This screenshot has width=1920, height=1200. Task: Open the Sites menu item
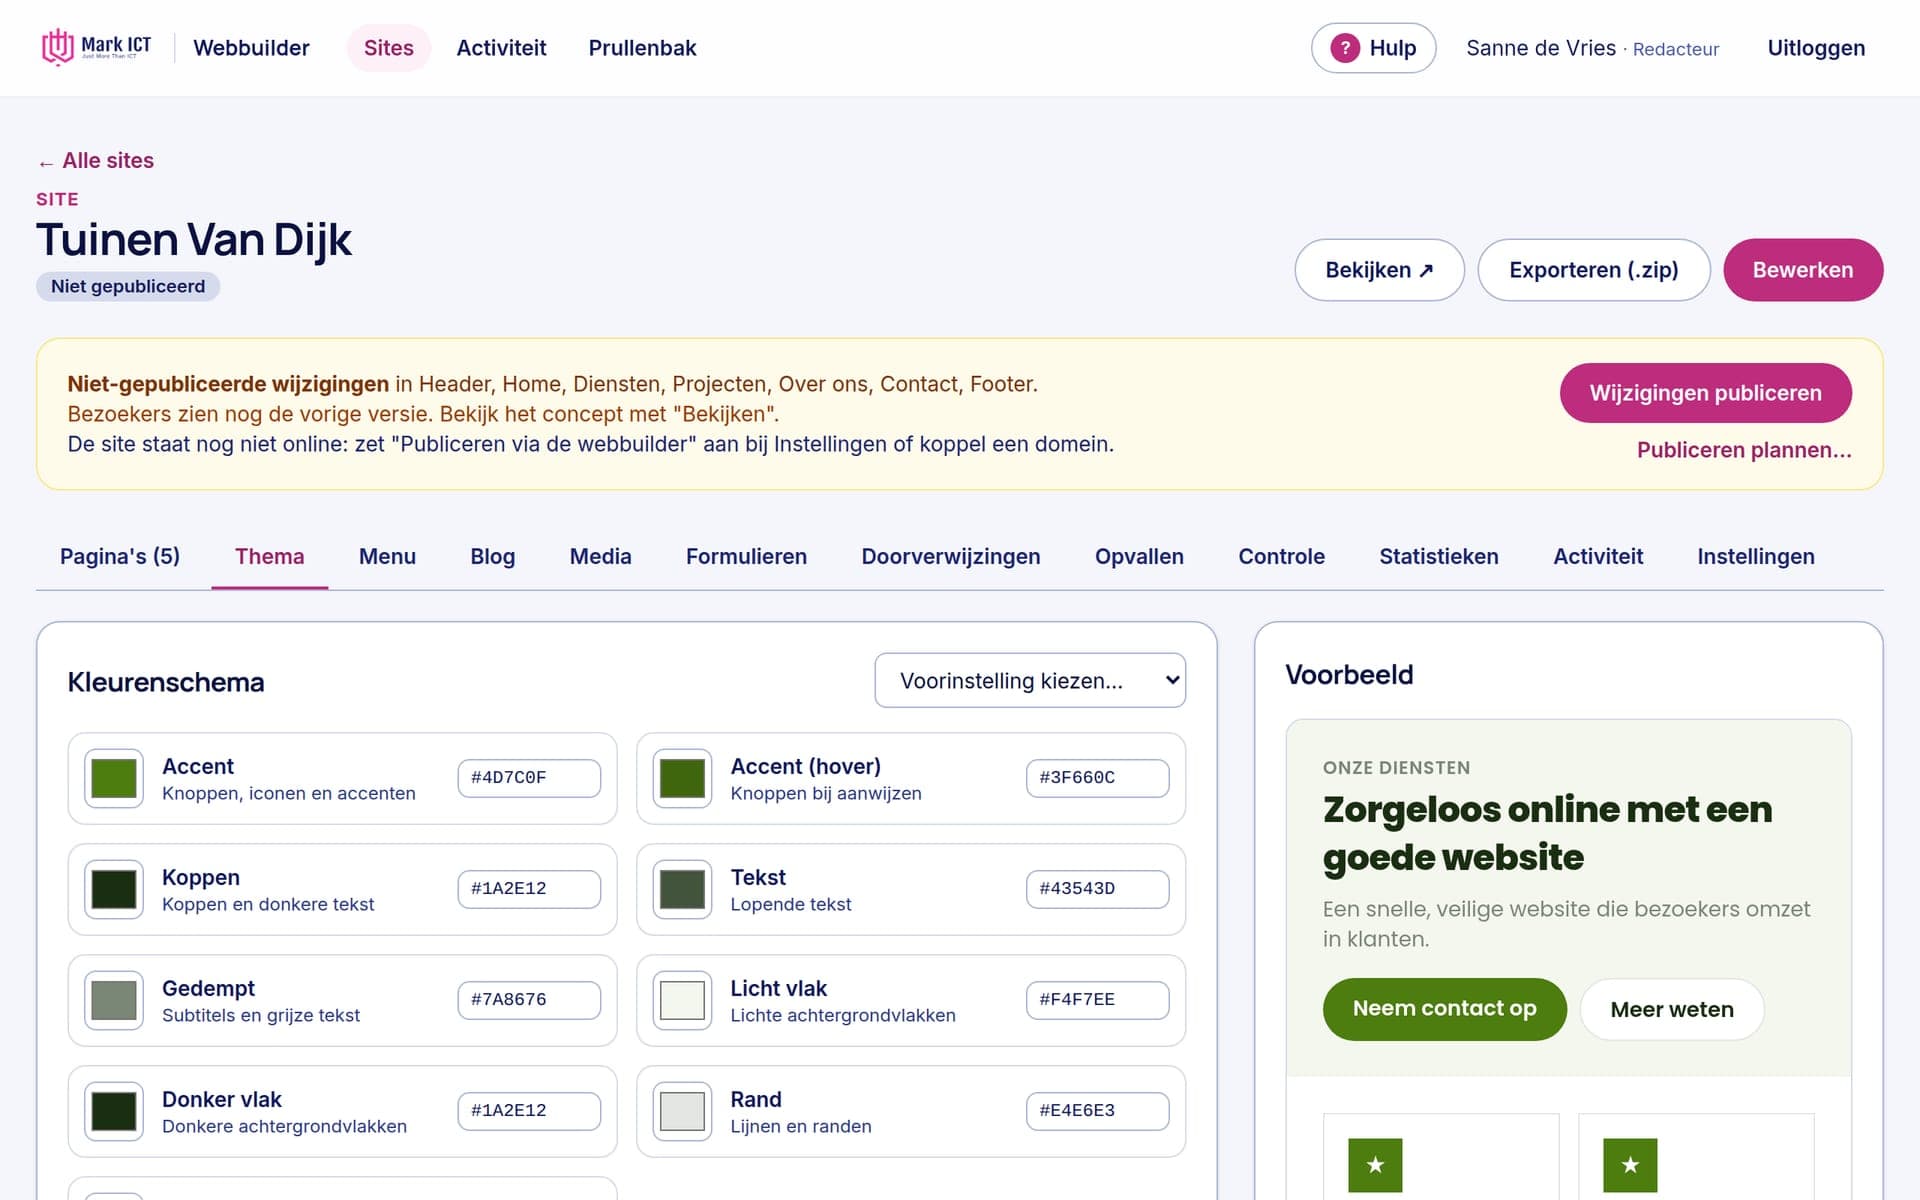[388, 48]
